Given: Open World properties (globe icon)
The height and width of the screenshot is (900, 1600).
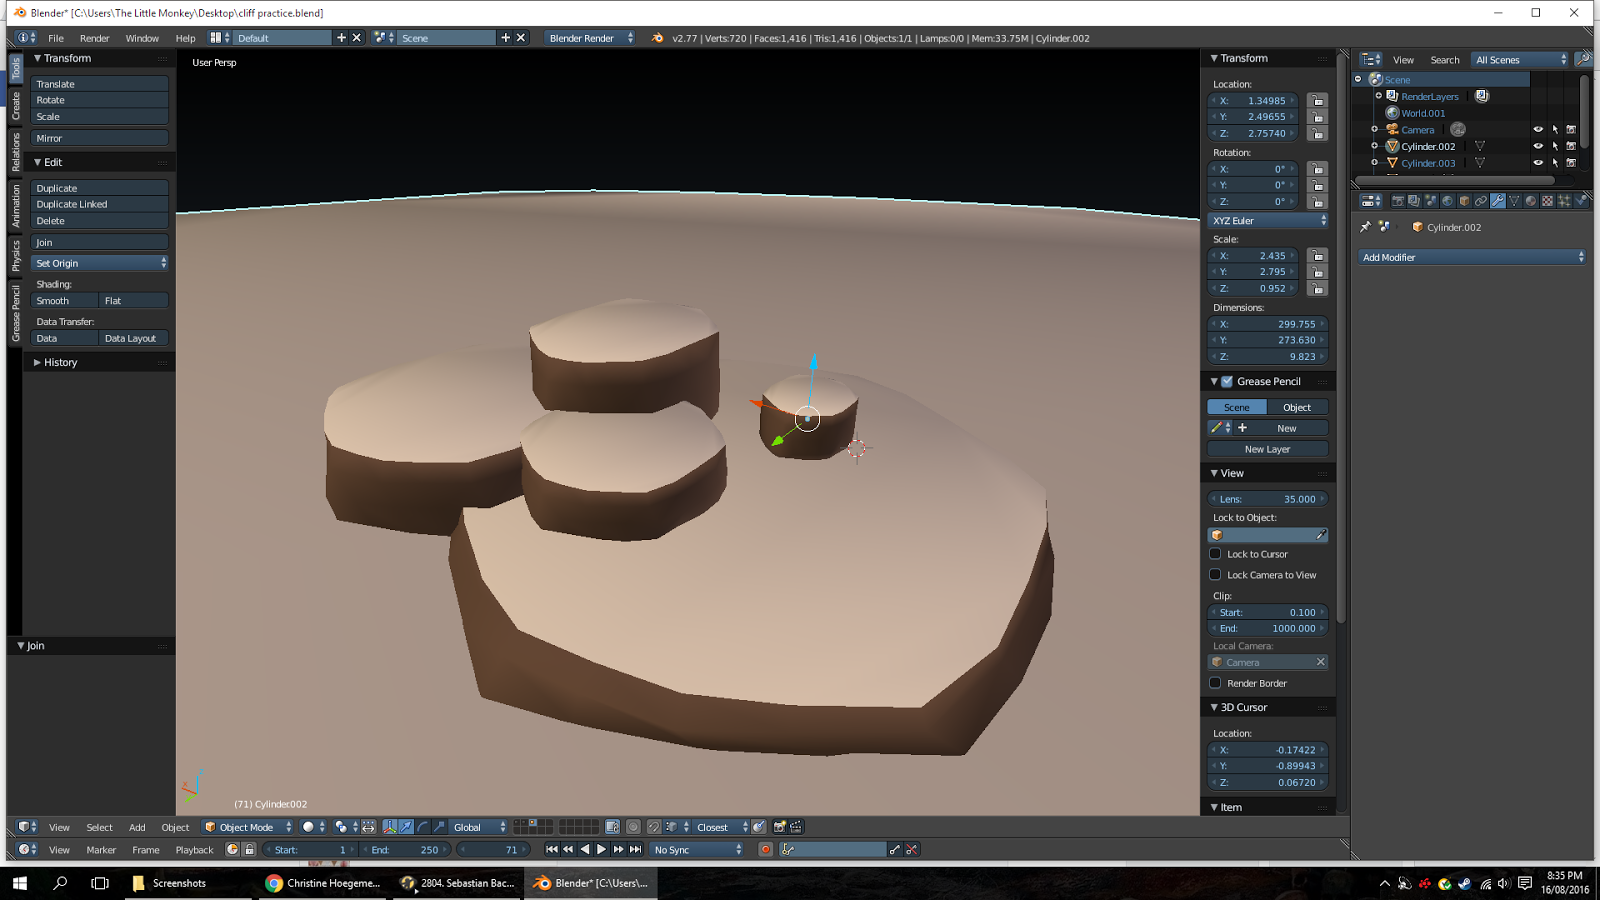Looking at the screenshot, I should pyautogui.click(x=1447, y=200).
